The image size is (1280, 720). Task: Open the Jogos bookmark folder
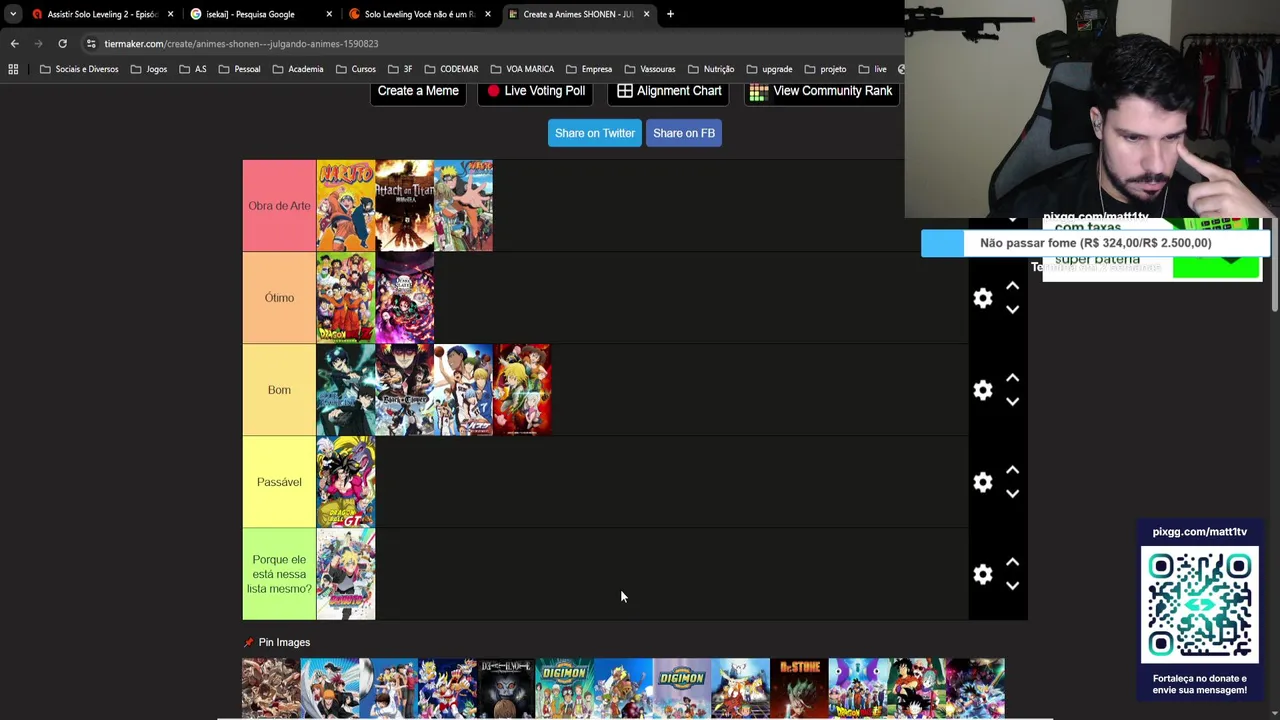click(149, 69)
